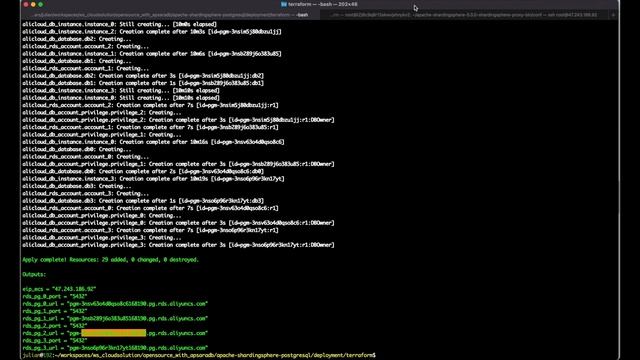Image resolution: width=640 pixels, height=360 pixels.
Task: Click the privilege_3 'Creation complete after 3s' line
Action: pos(178,244)
